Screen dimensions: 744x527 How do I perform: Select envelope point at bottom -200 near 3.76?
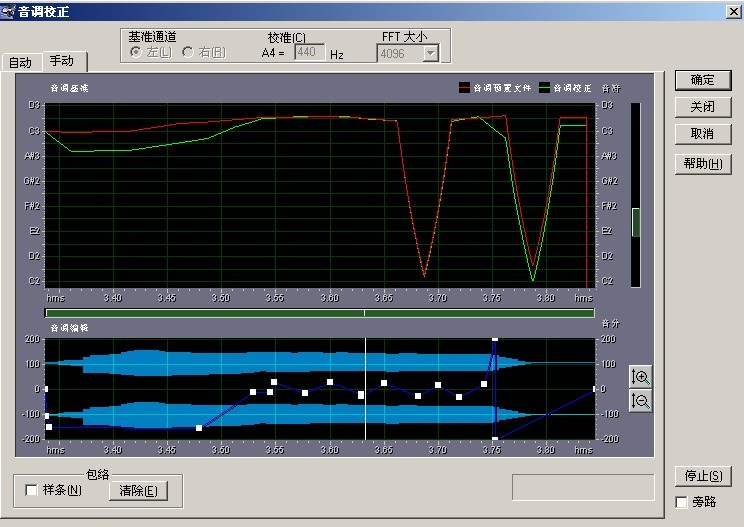click(x=495, y=439)
